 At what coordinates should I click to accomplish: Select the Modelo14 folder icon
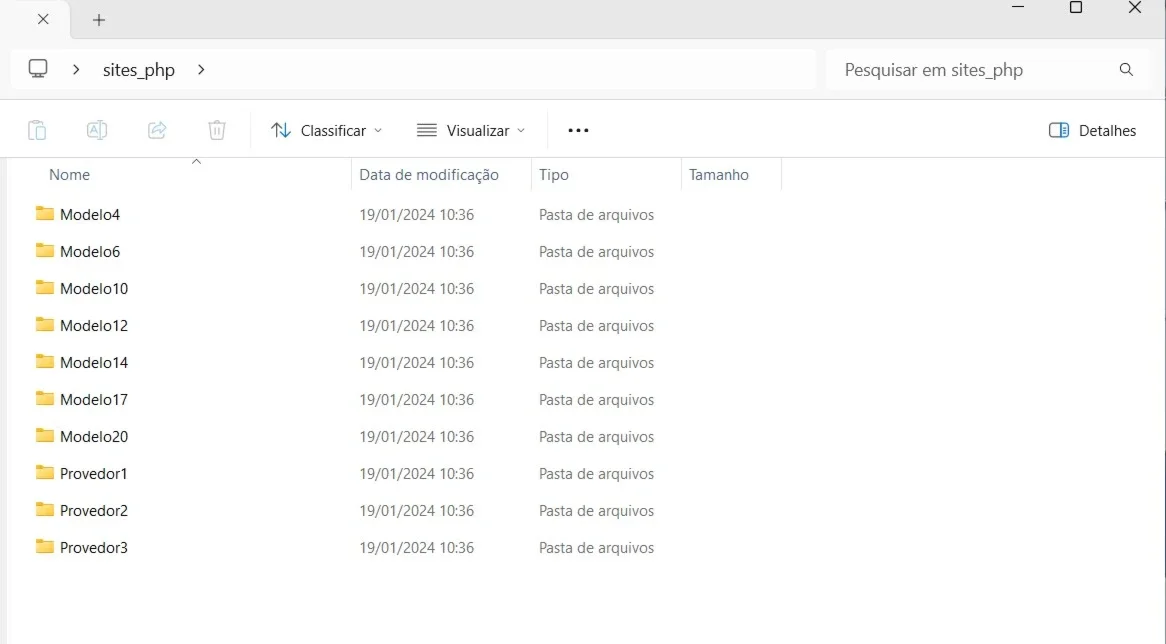point(45,362)
